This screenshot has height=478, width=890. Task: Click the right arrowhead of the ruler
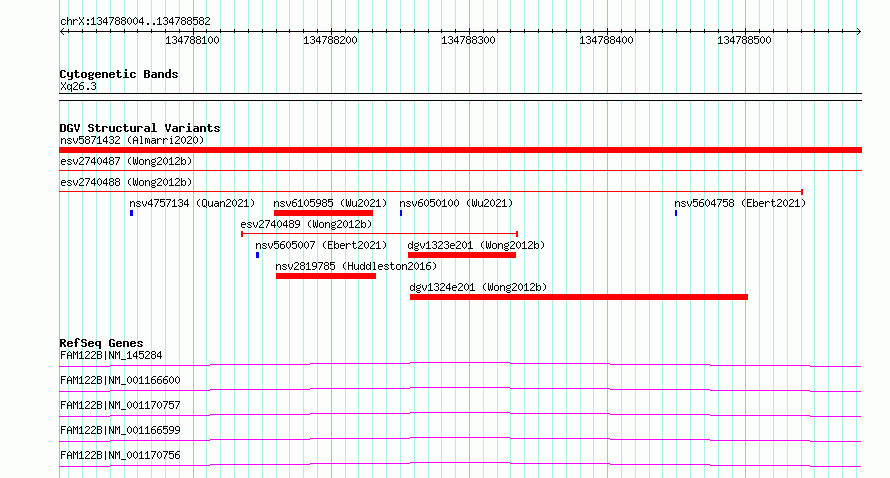pyautogui.click(x=859, y=32)
